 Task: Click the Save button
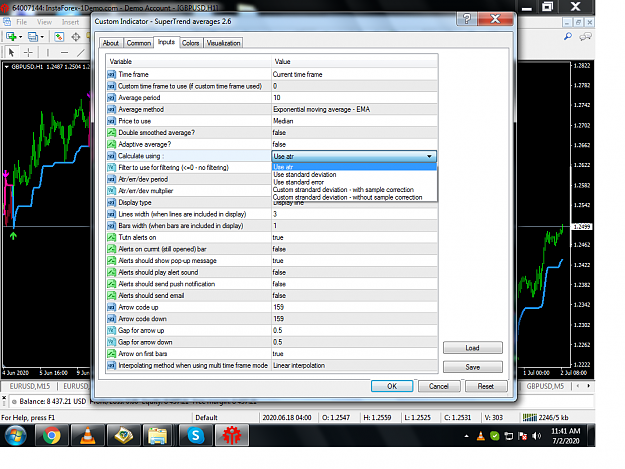pos(473,367)
